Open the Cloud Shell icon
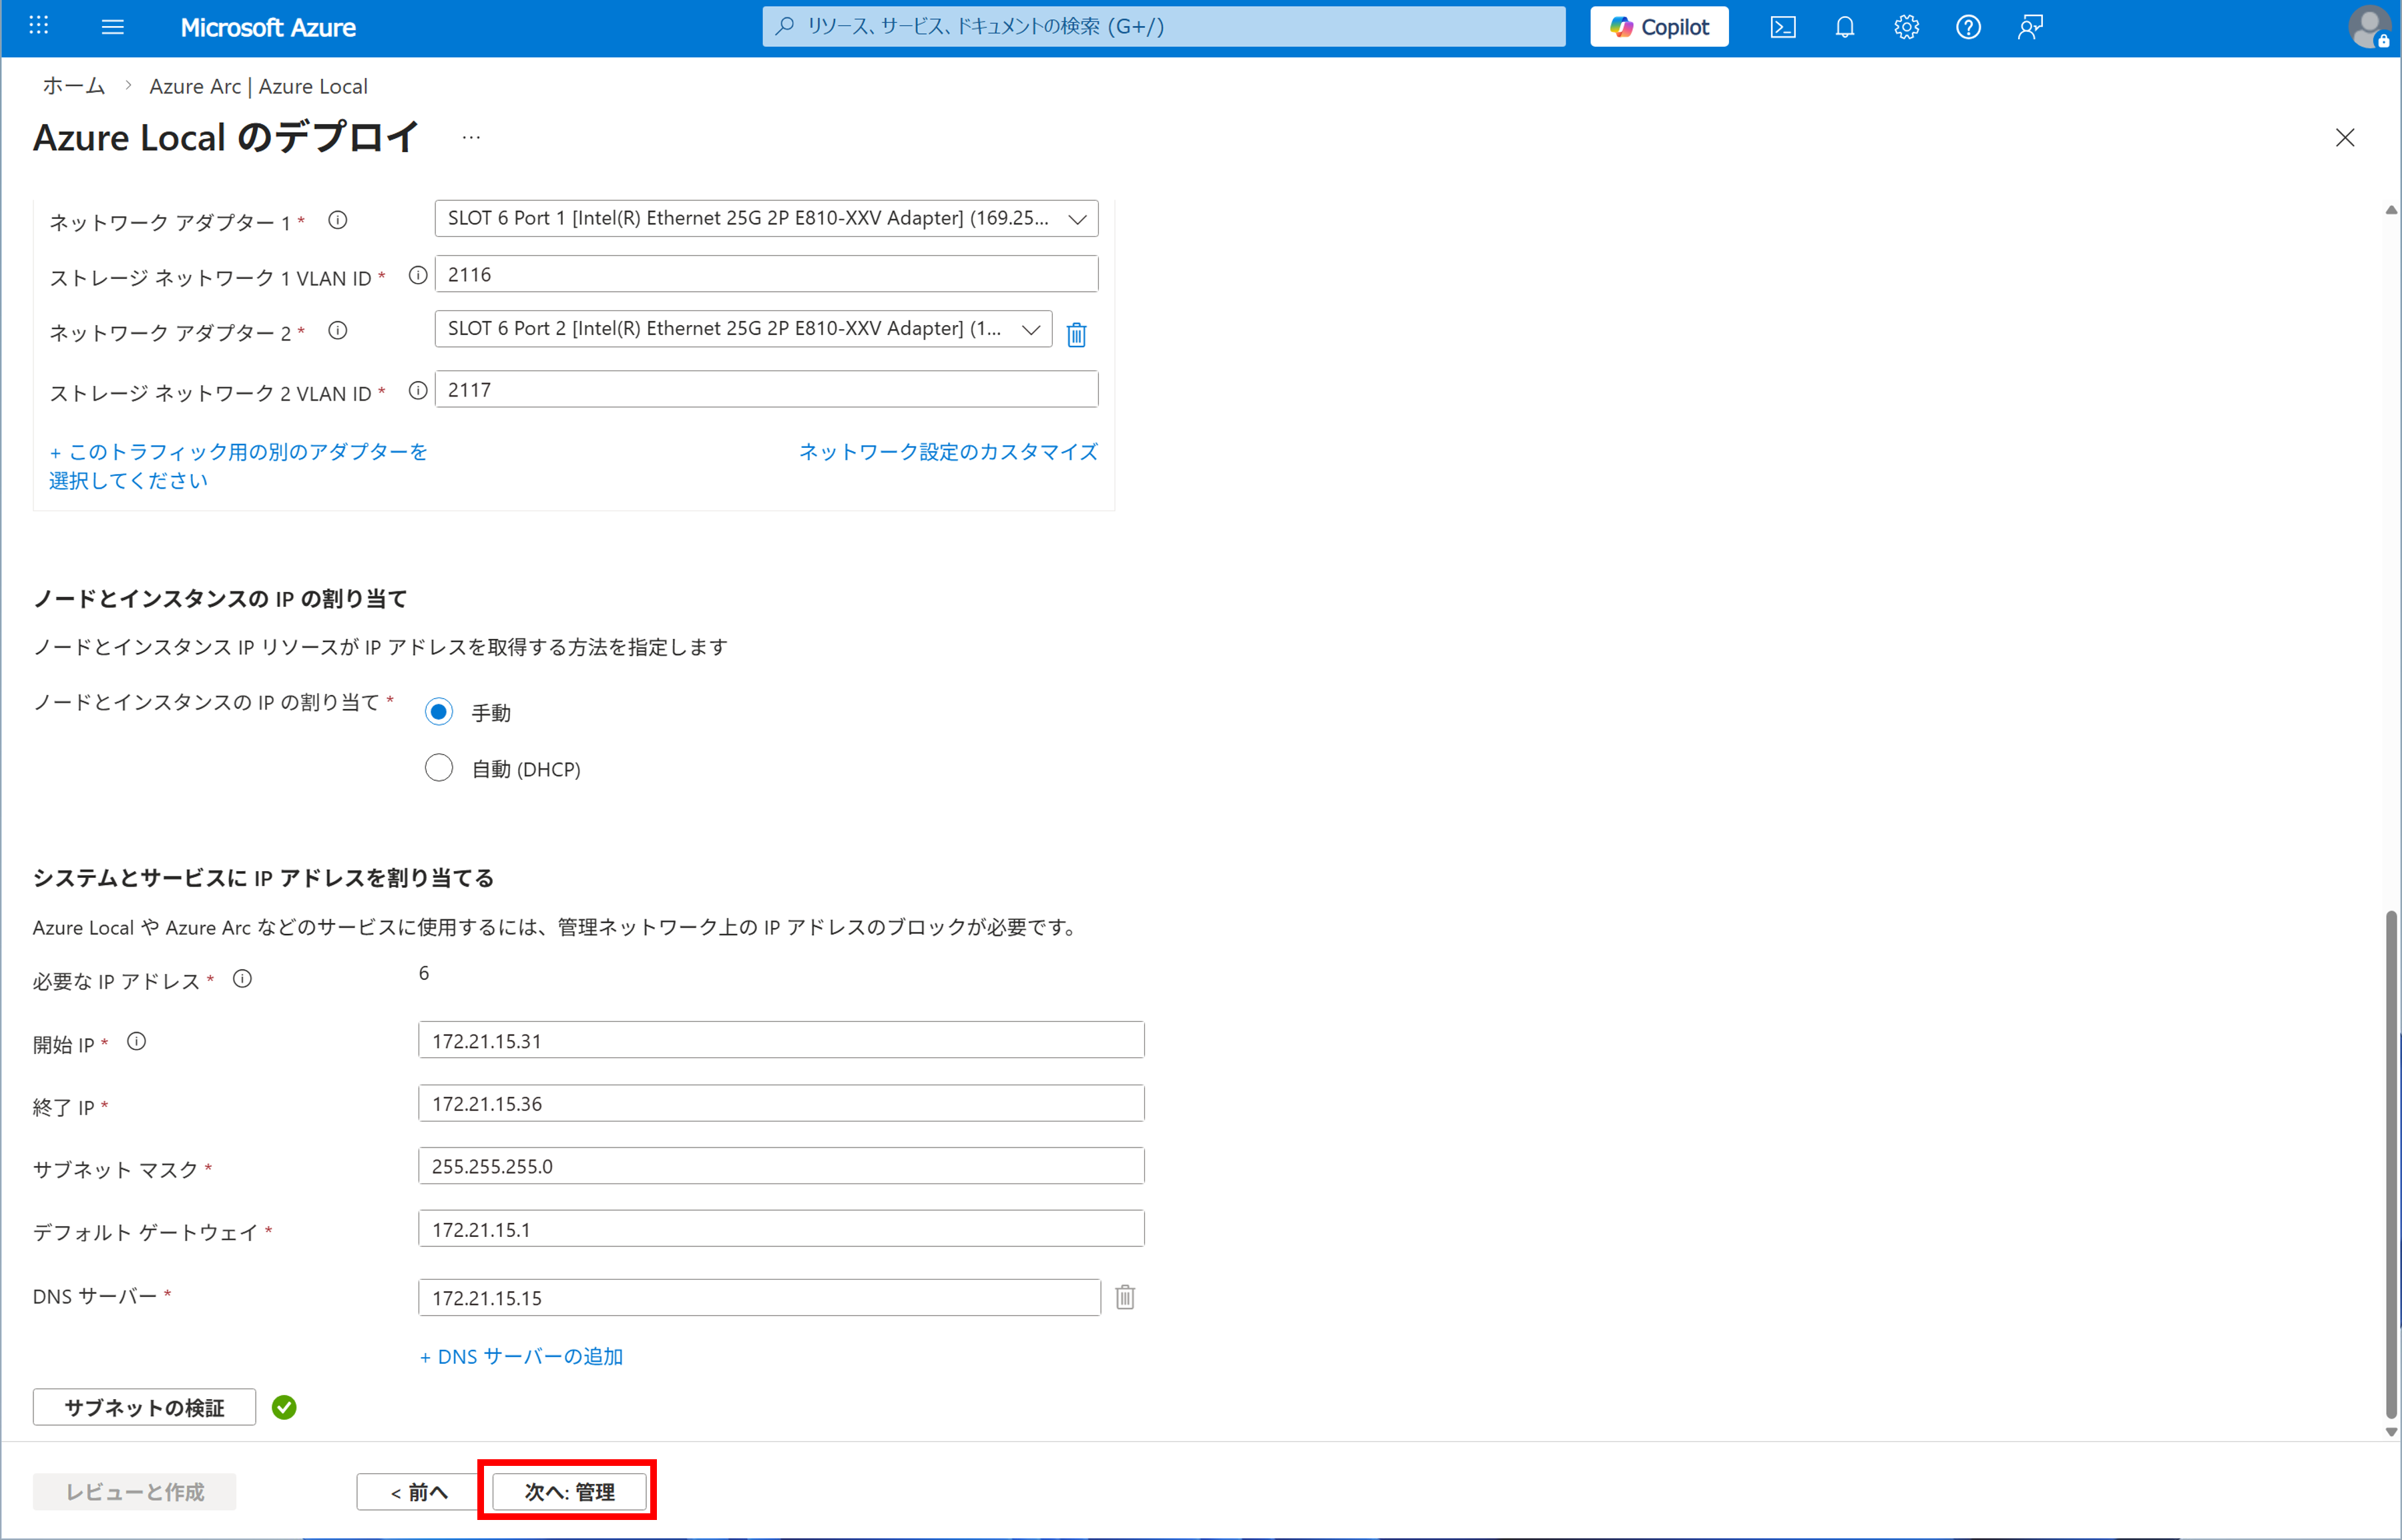 click(x=1783, y=27)
